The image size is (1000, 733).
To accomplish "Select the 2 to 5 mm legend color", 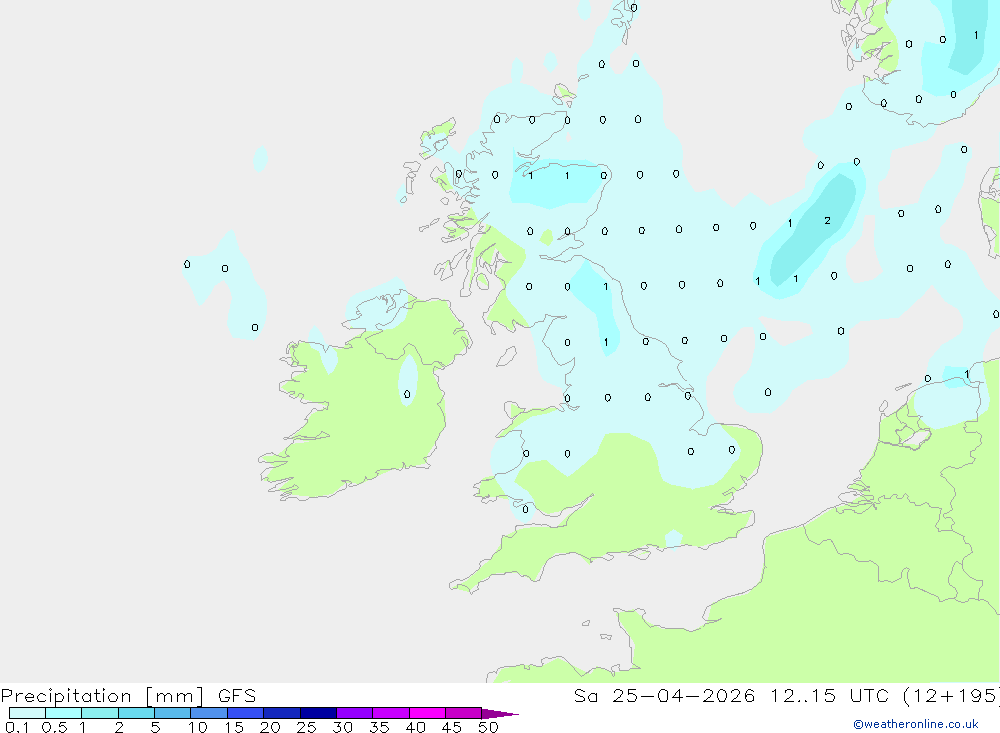I will coord(136,713).
